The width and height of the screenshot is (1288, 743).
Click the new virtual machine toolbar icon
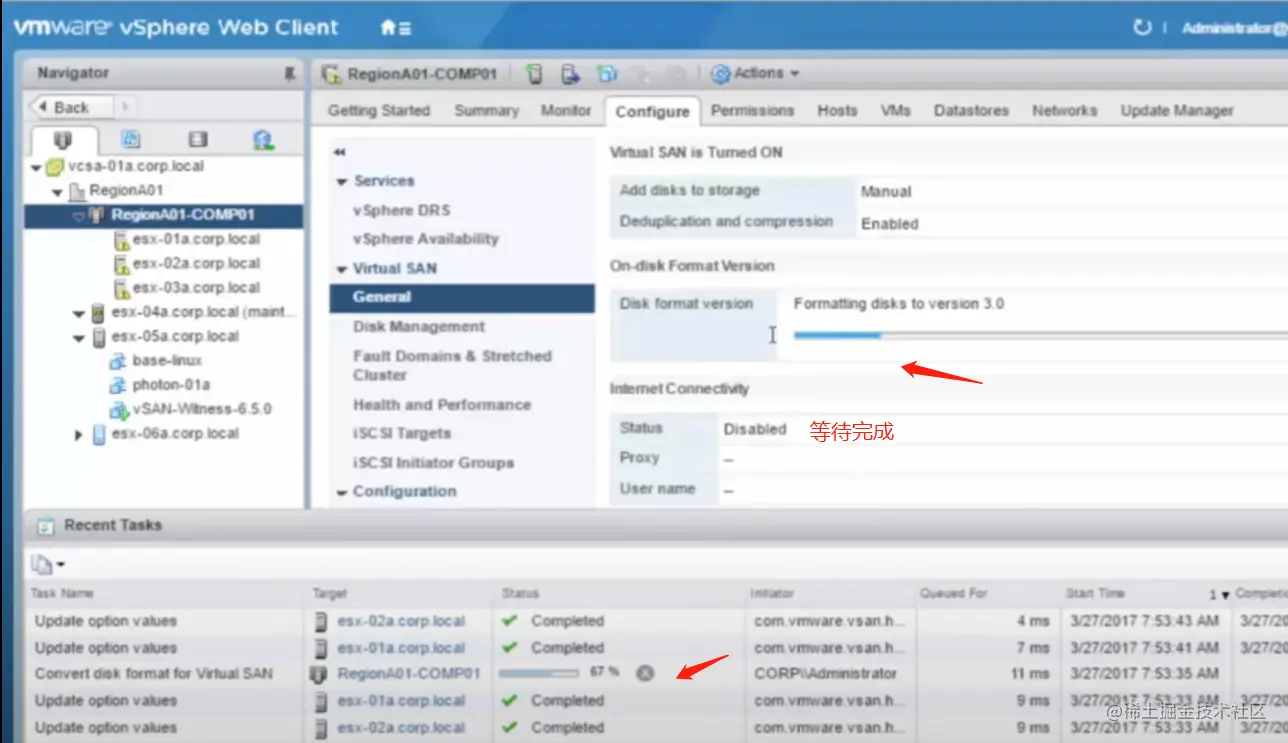(x=606, y=74)
